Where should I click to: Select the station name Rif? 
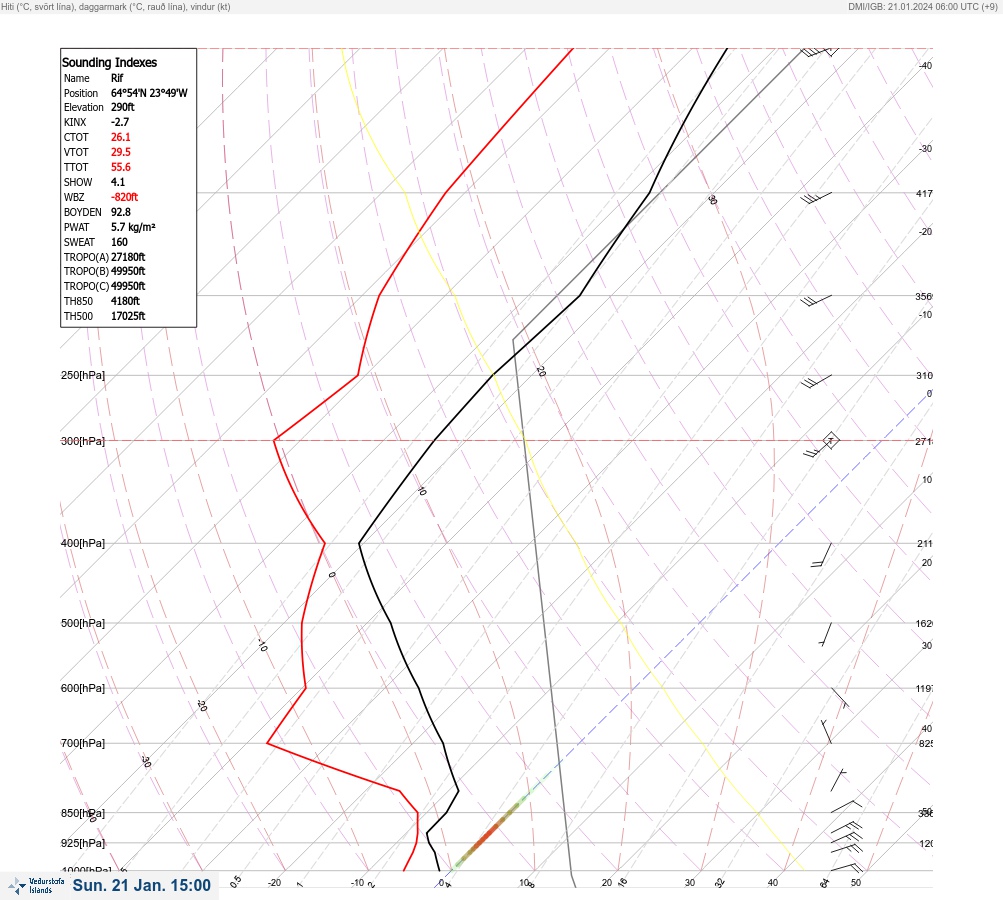(x=117, y=78)
